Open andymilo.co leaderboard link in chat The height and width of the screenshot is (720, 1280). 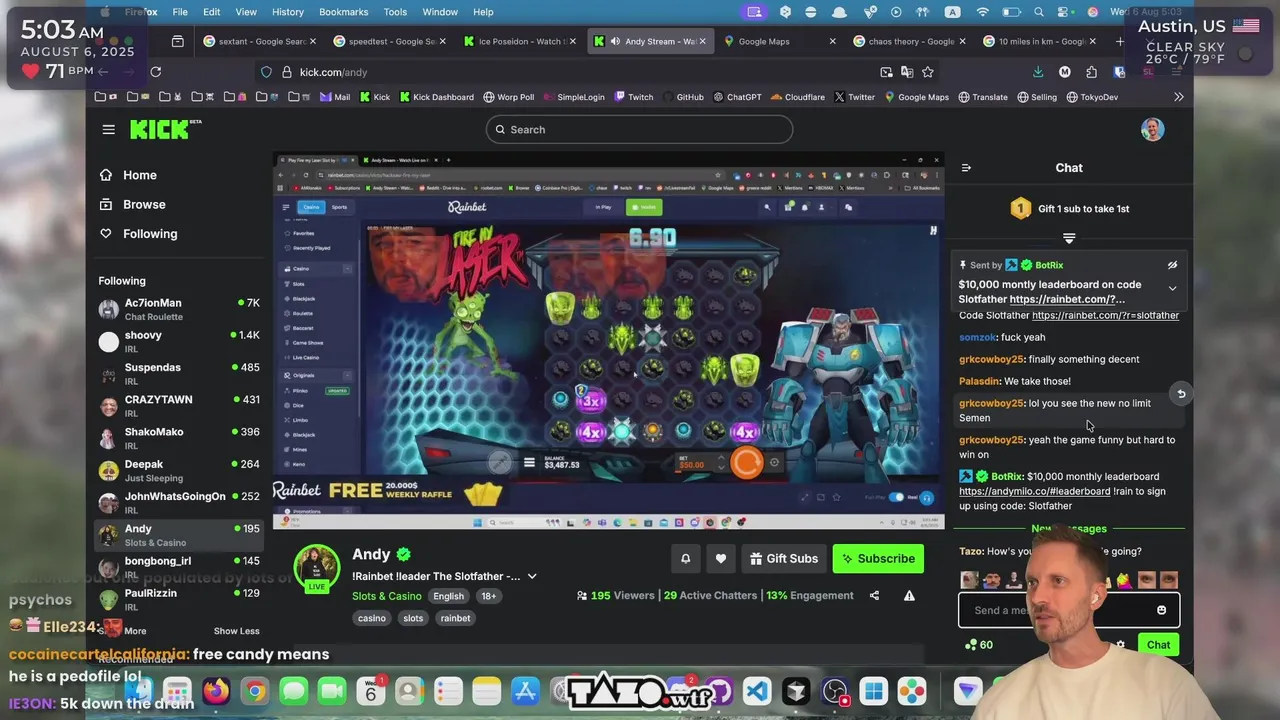coord(1034,491)
